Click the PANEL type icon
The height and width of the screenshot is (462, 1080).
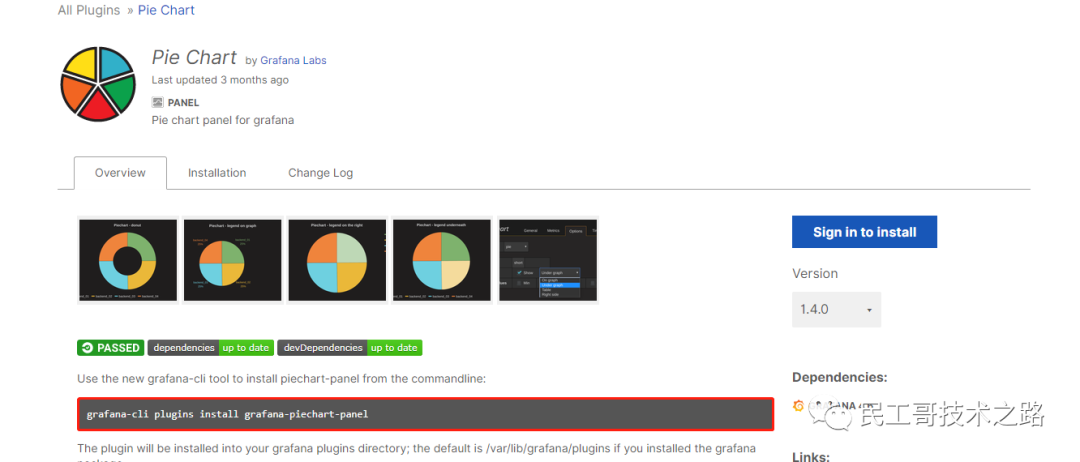(157, 103)
